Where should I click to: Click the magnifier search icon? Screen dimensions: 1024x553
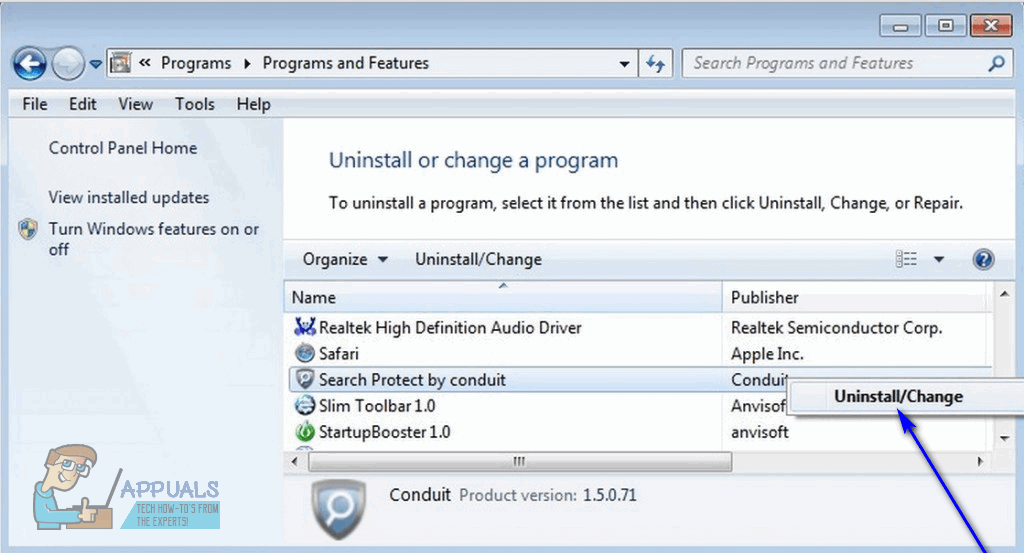coord(996,63)
